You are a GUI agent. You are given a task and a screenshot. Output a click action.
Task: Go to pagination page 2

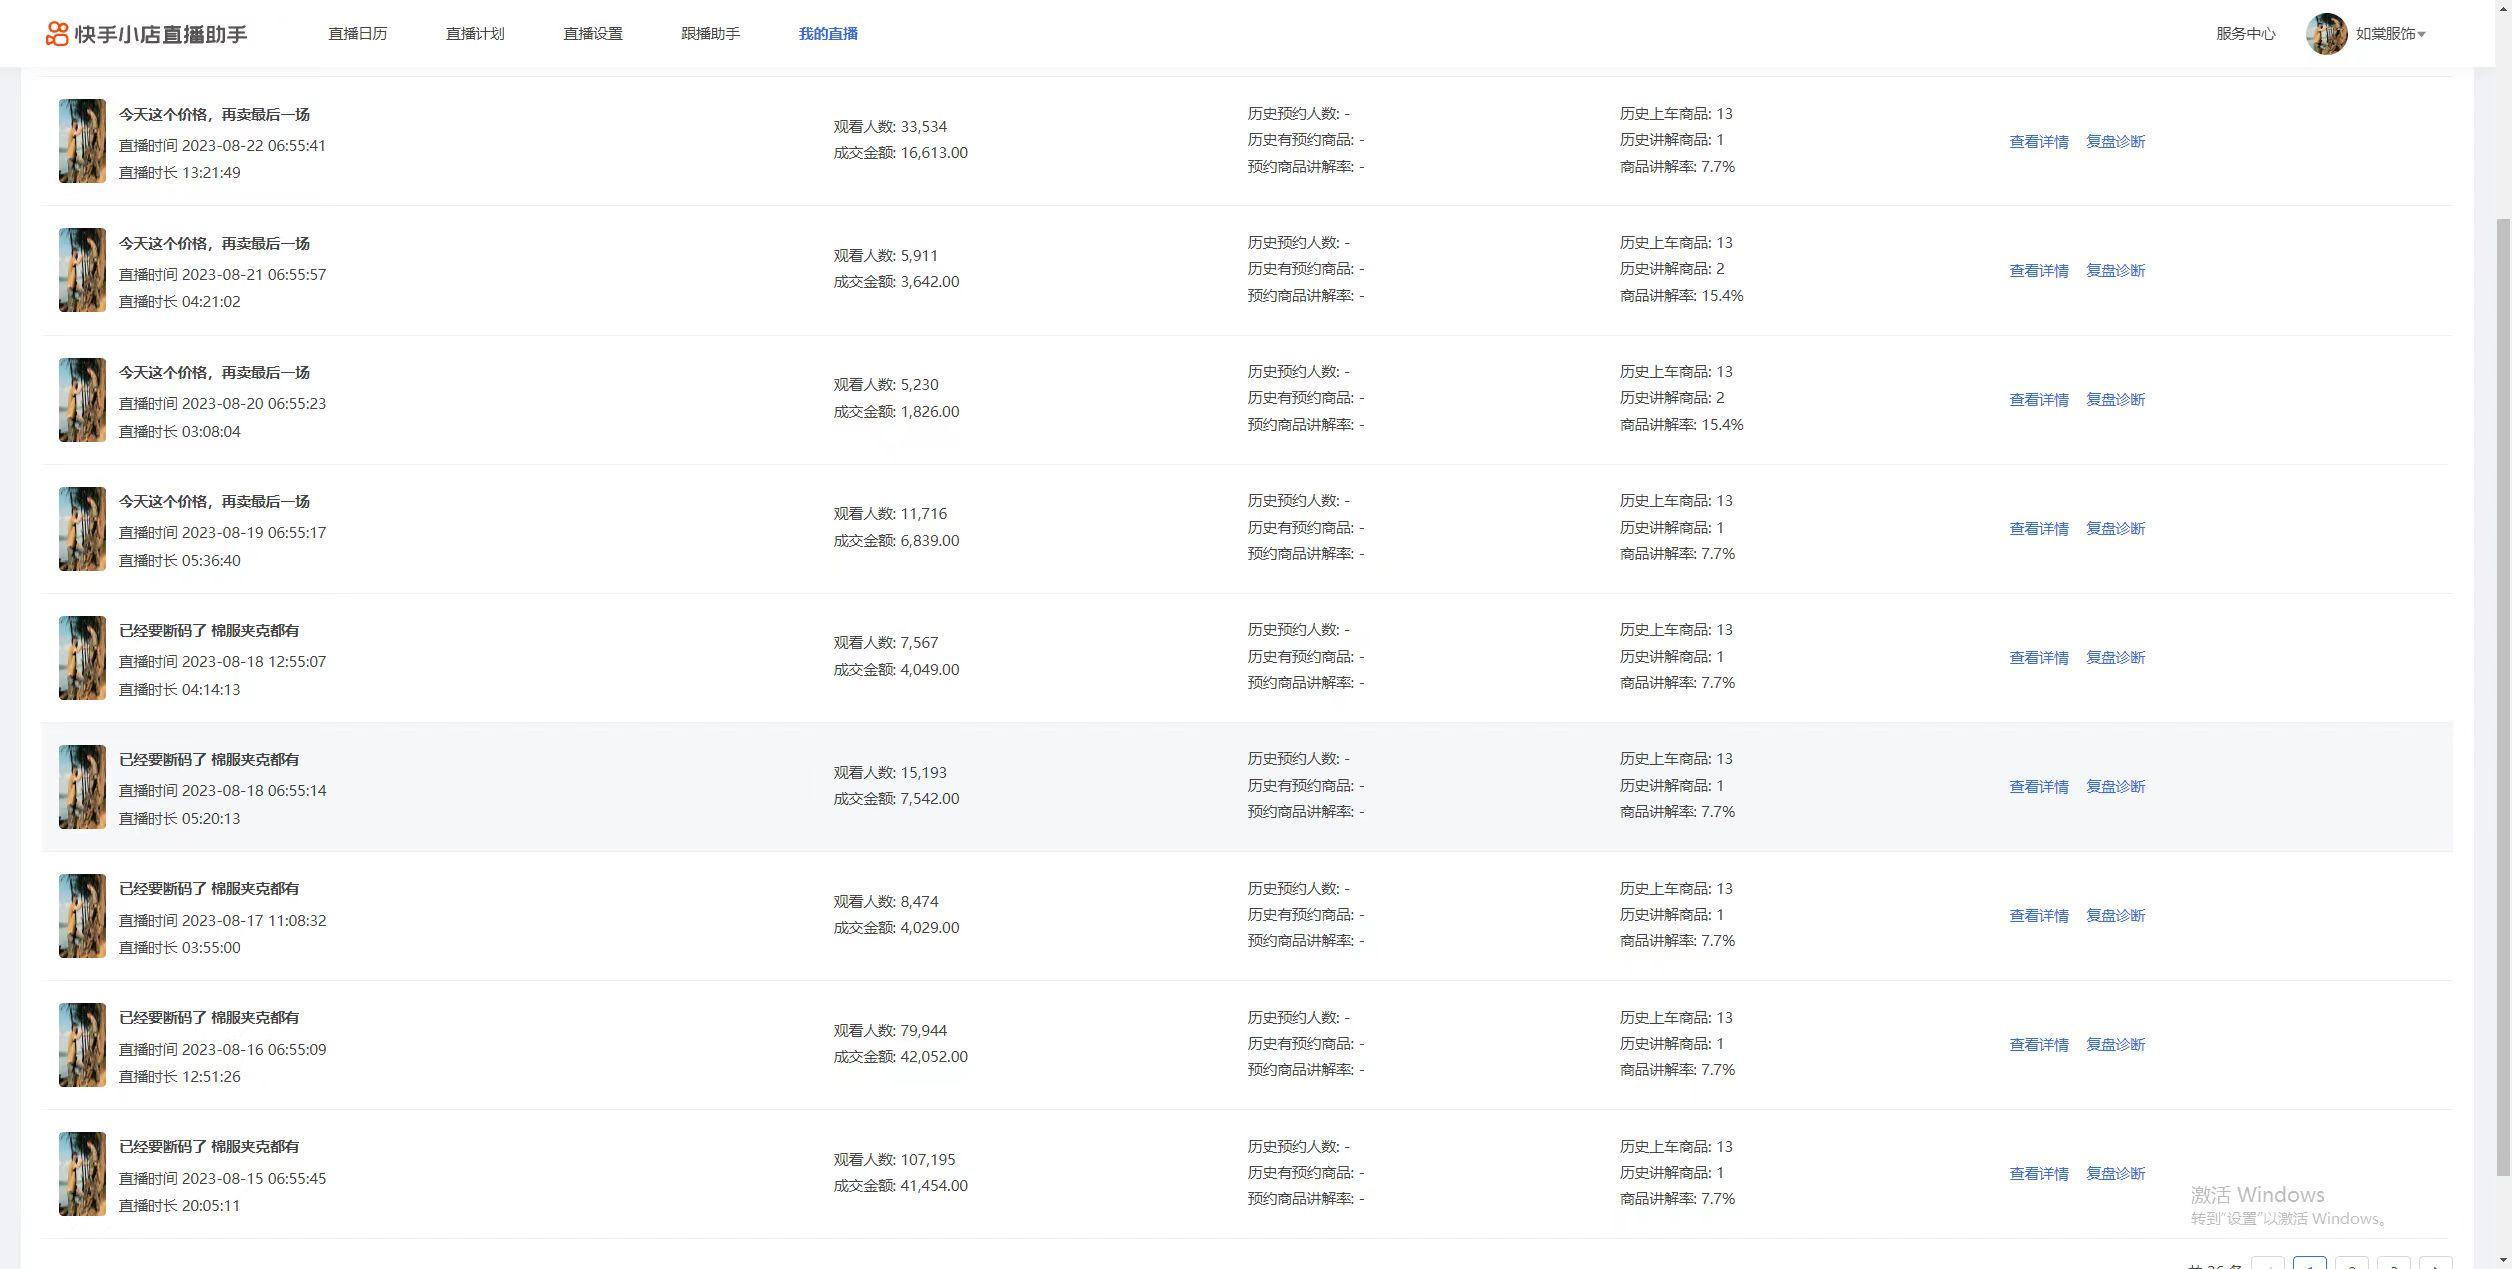2351,1264
